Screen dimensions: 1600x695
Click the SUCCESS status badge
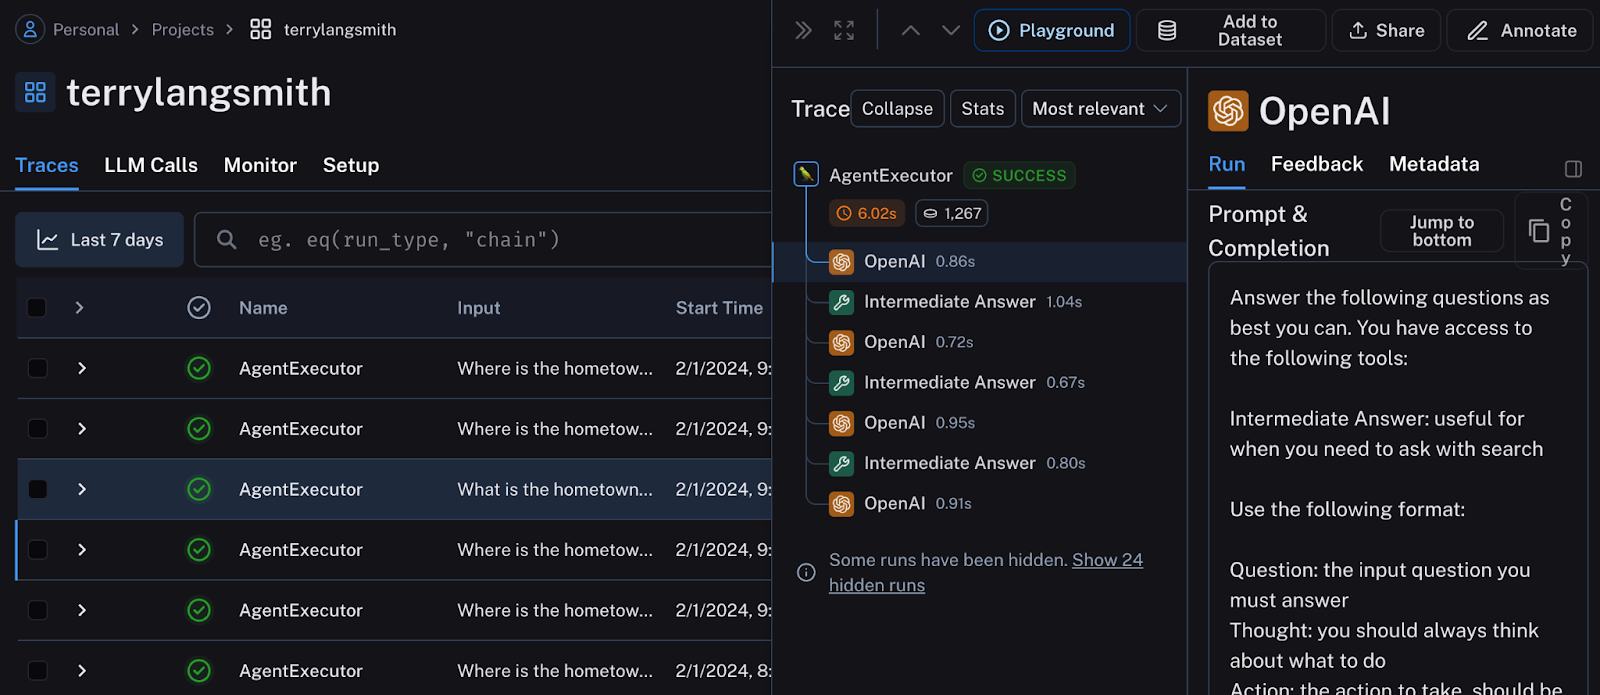coord(1019,175)
